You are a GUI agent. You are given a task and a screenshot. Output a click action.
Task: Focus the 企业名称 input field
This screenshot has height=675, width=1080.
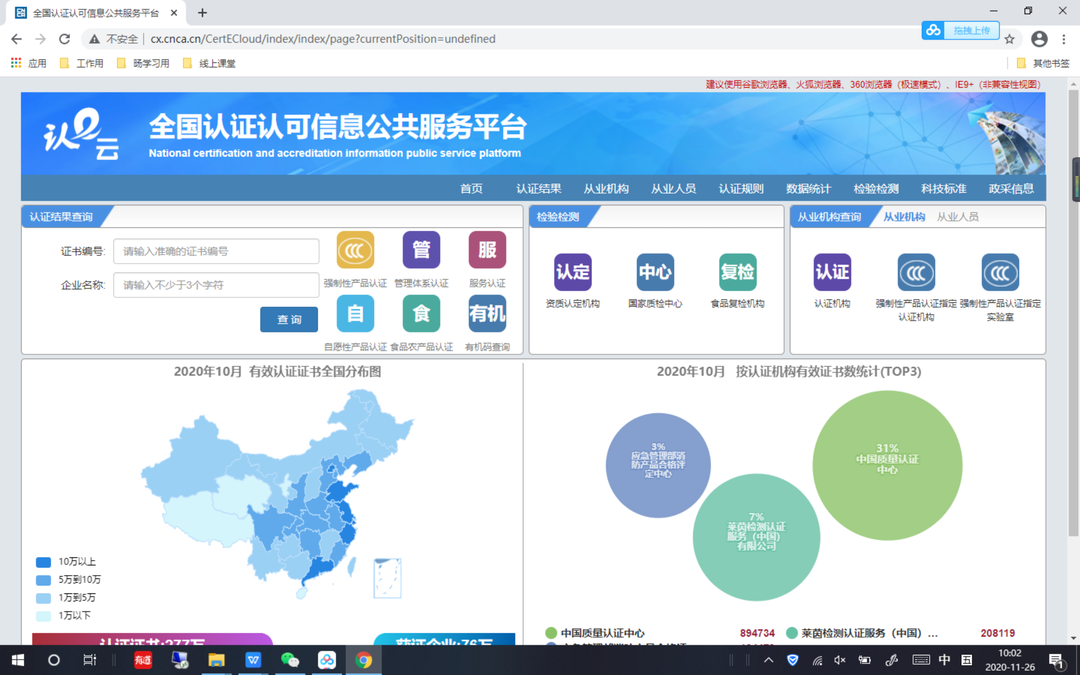pos(216,285)
